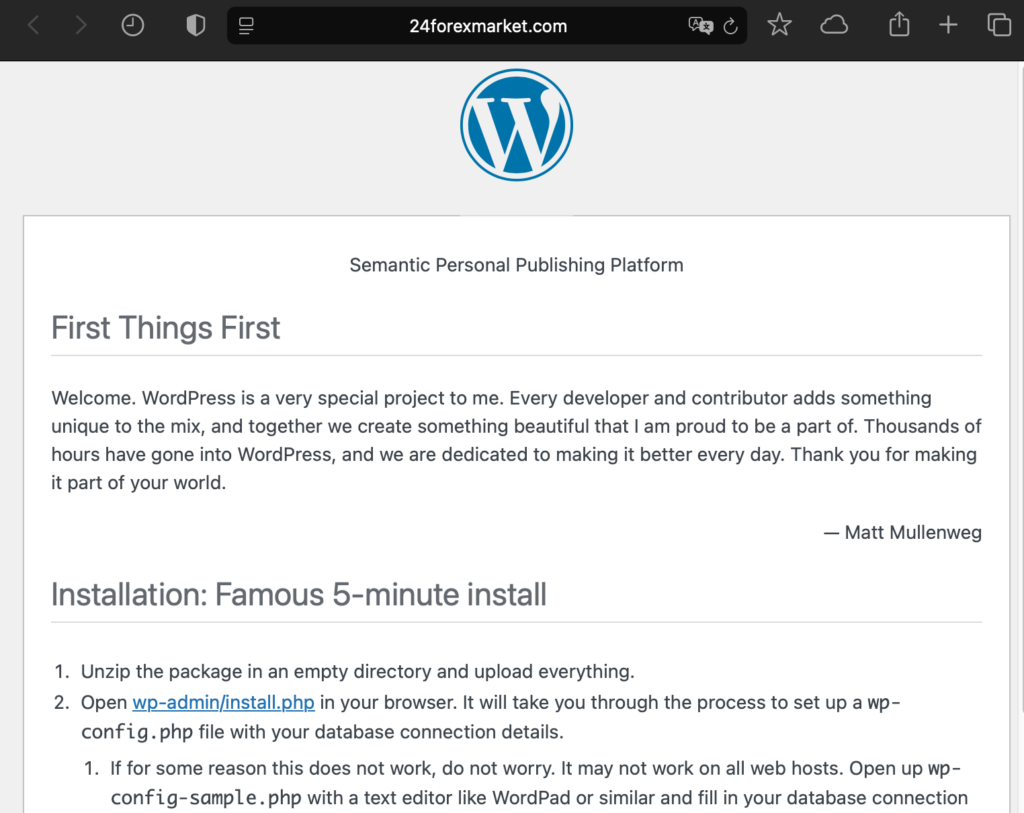1024x813 pixels.
Task: Add a new tab with plus icon
Action: pyautogui.click(x=948, y=25)
